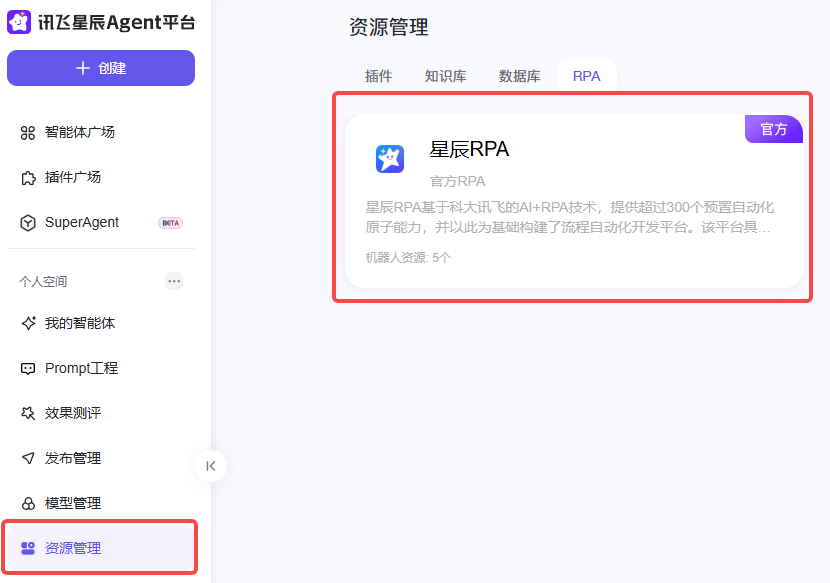This screenshot has height=583, width=830.
Task: Open the 星辰RPA resource card title
Action: [x=469, y=149]
